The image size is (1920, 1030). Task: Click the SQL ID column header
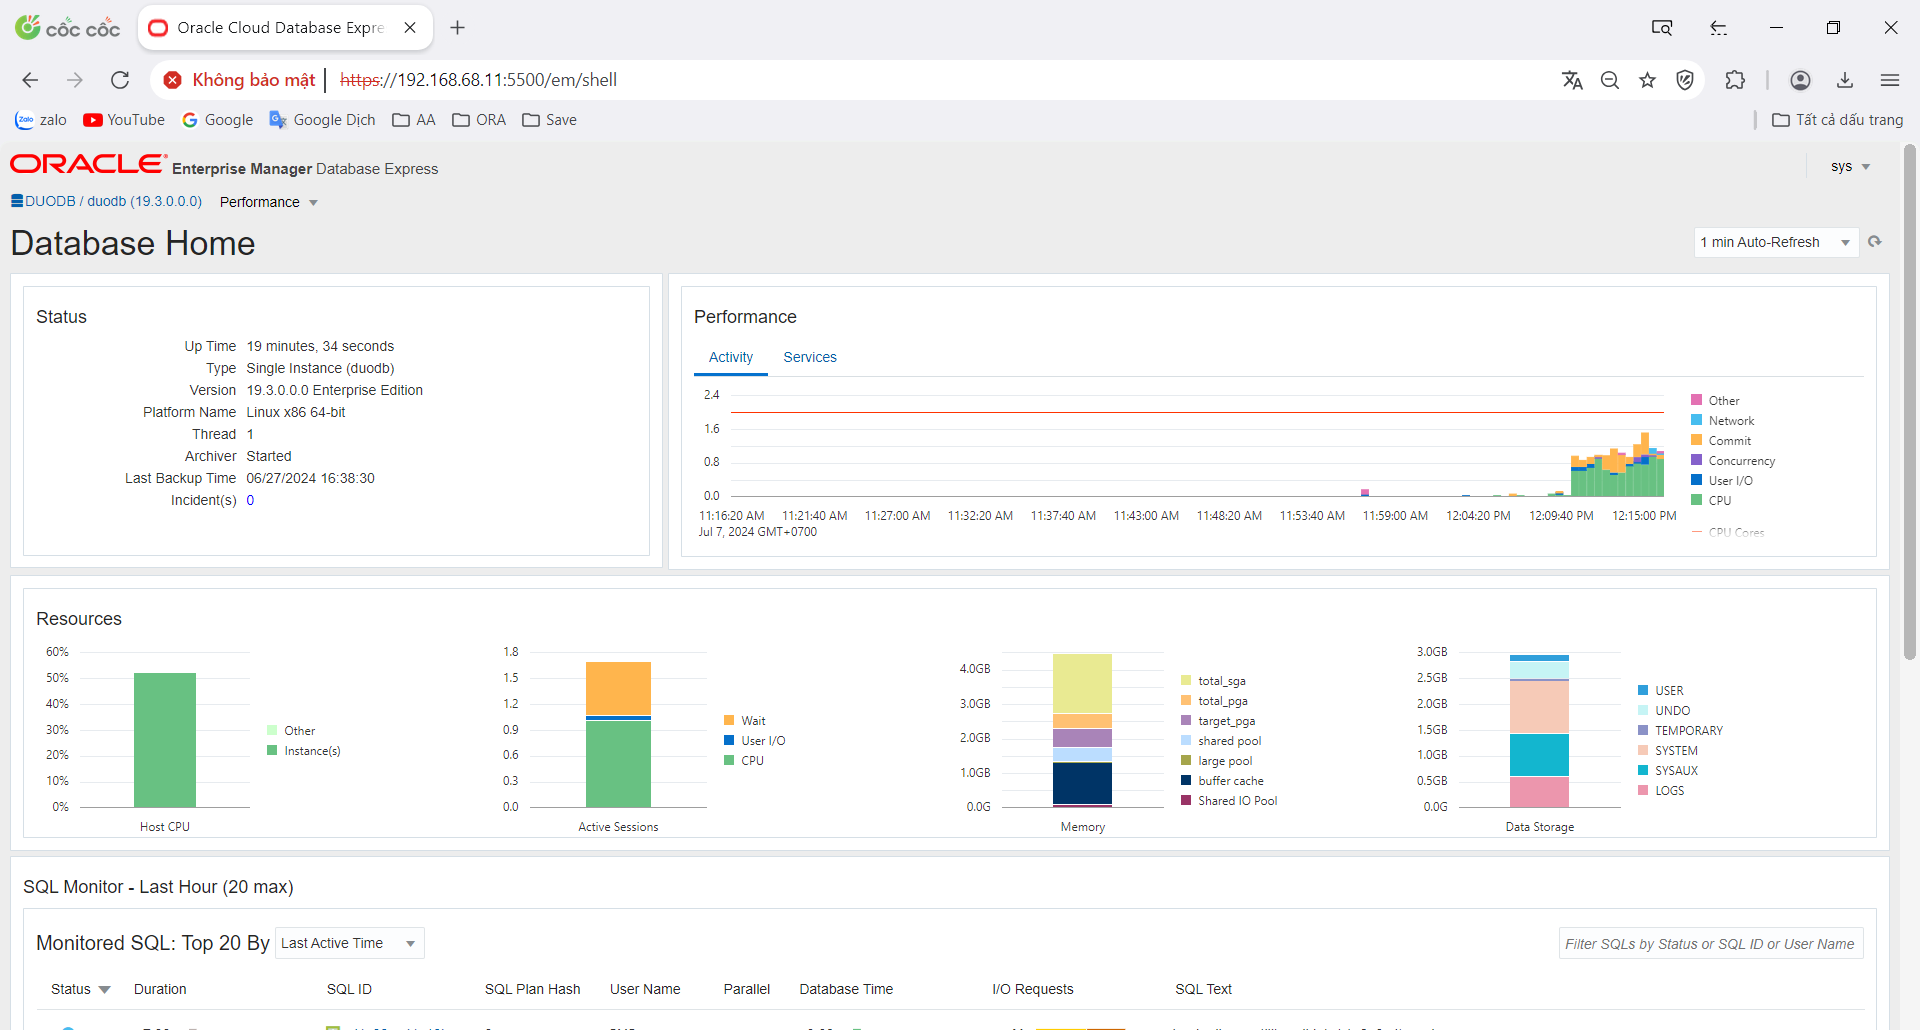[349, 989]
